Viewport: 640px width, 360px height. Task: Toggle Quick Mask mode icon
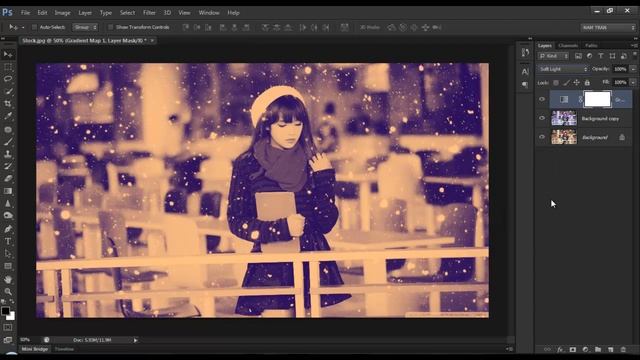[x=8, y=327]
